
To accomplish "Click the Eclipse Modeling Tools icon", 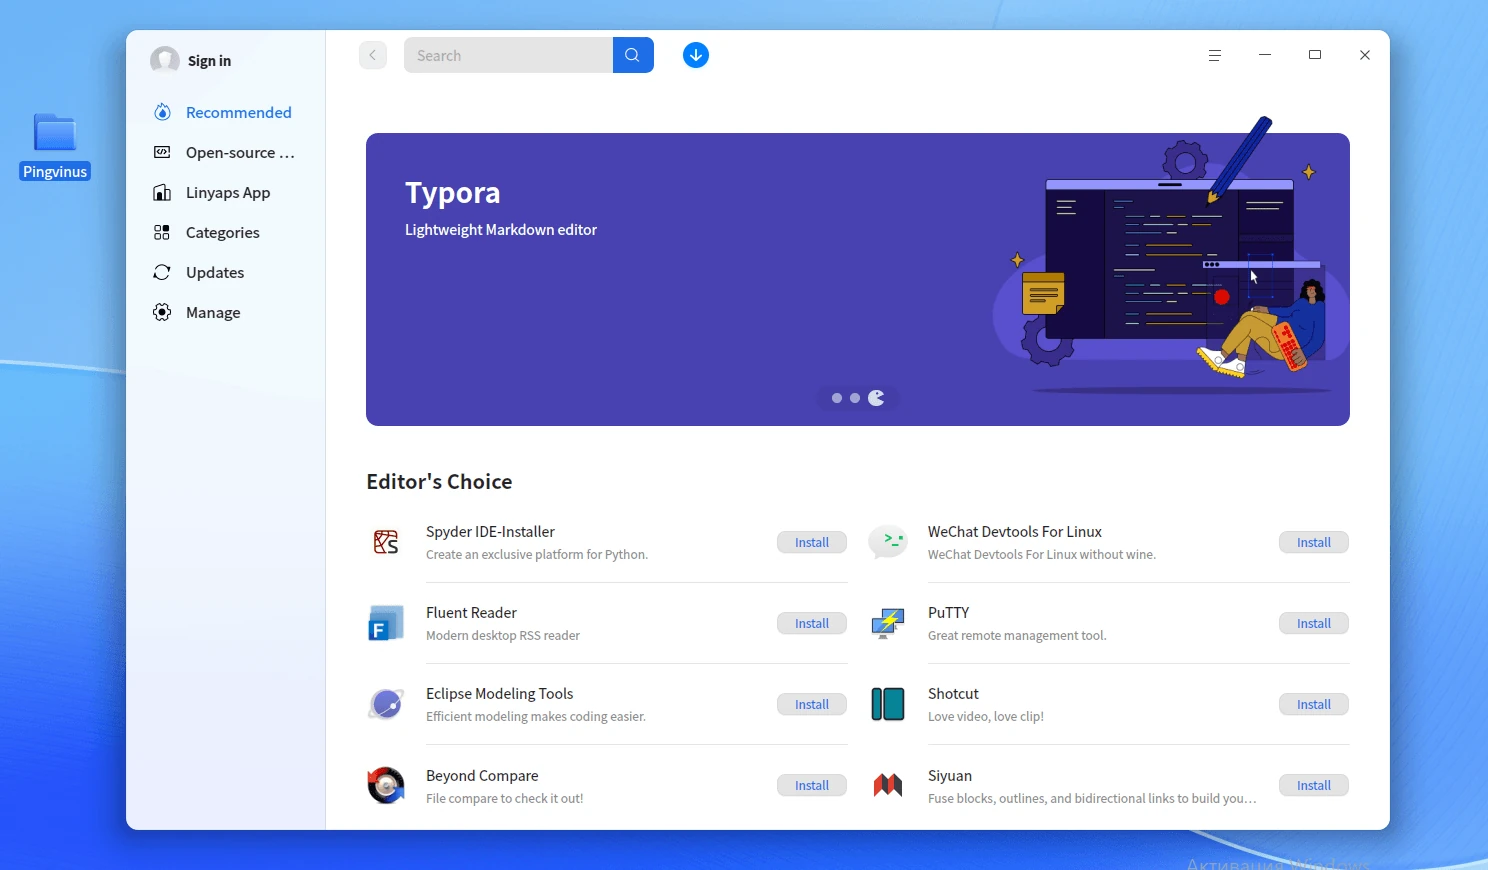I will 386,704.
